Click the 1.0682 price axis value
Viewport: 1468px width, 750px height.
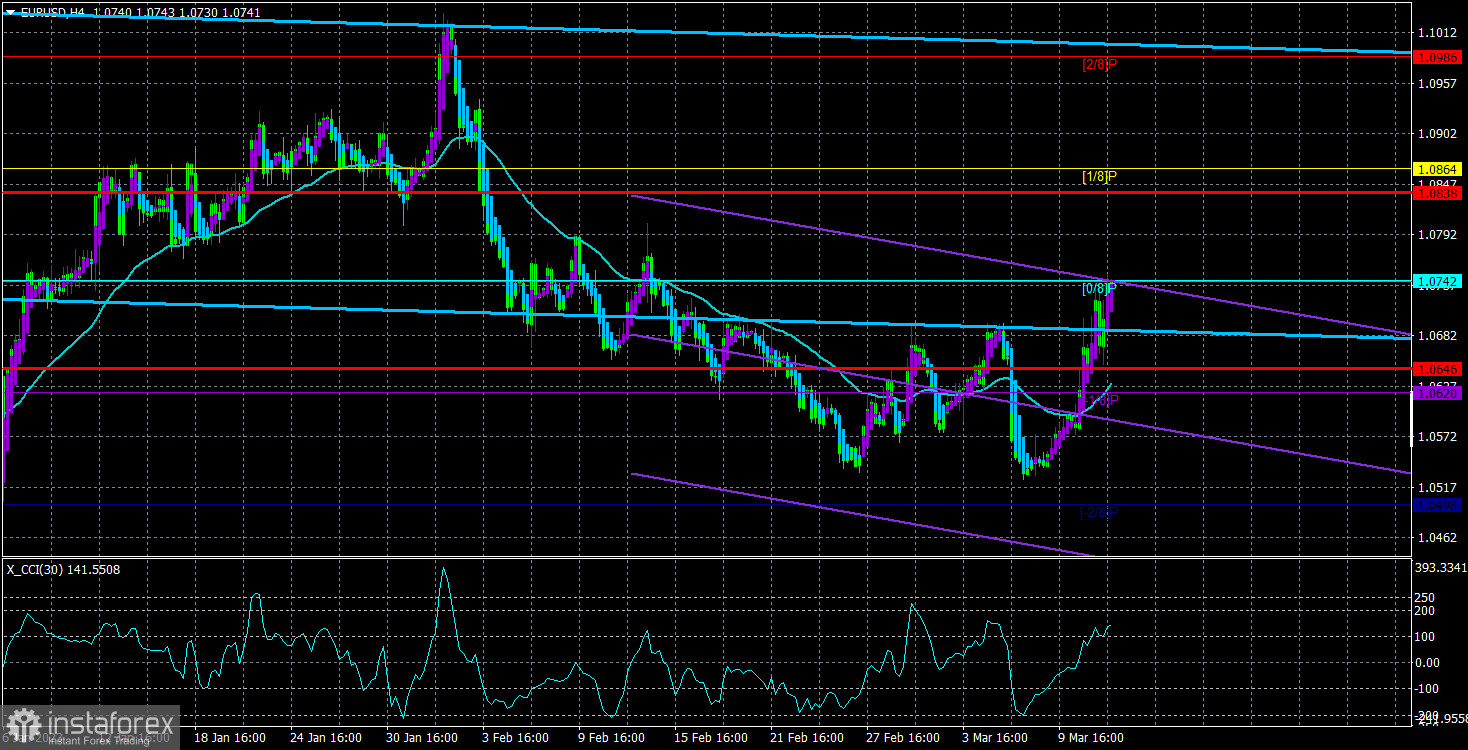pyautogui.click(x=1436, y=336)
